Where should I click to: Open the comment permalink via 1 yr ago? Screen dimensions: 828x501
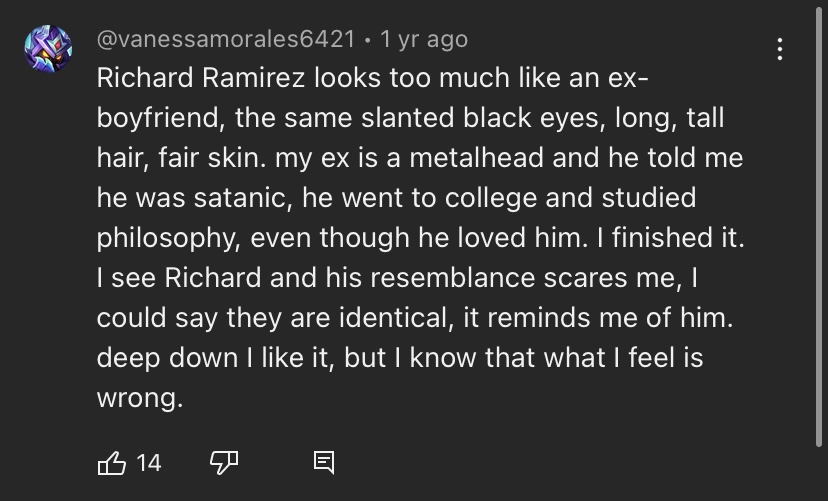424,39
